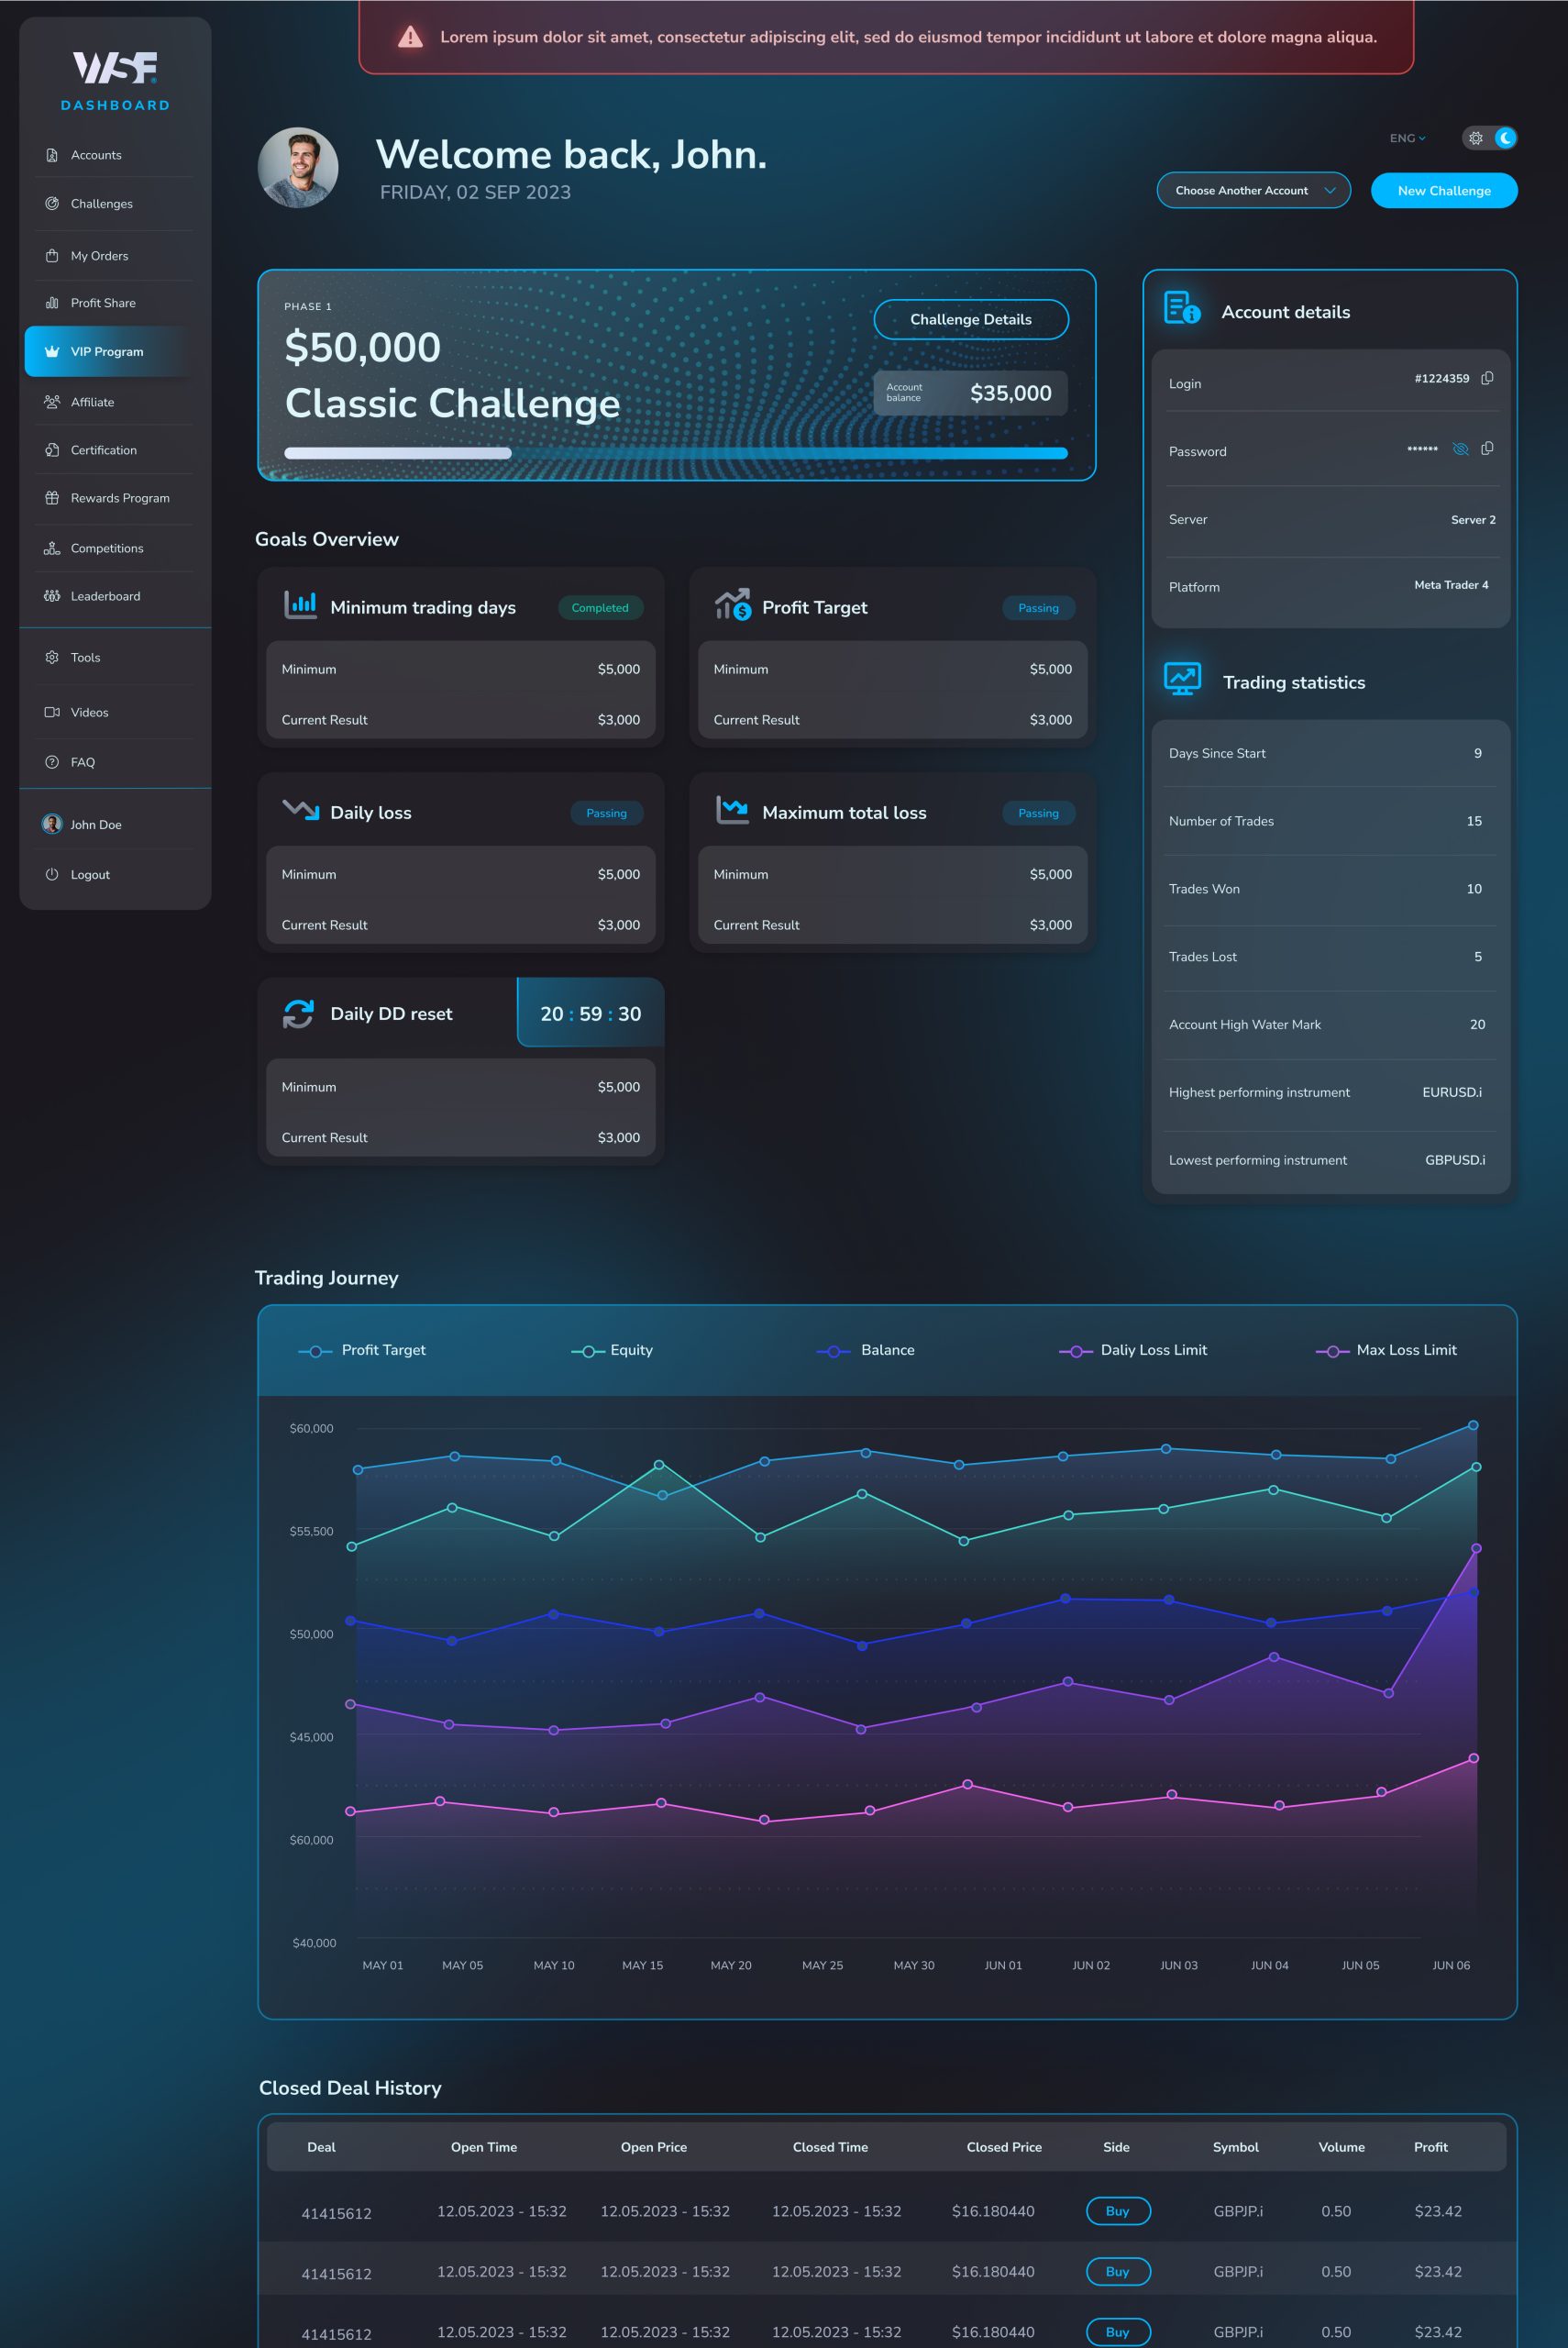
Task: Click the Daily DD reset refresh icon
Action: click(x=298, y=1014)
